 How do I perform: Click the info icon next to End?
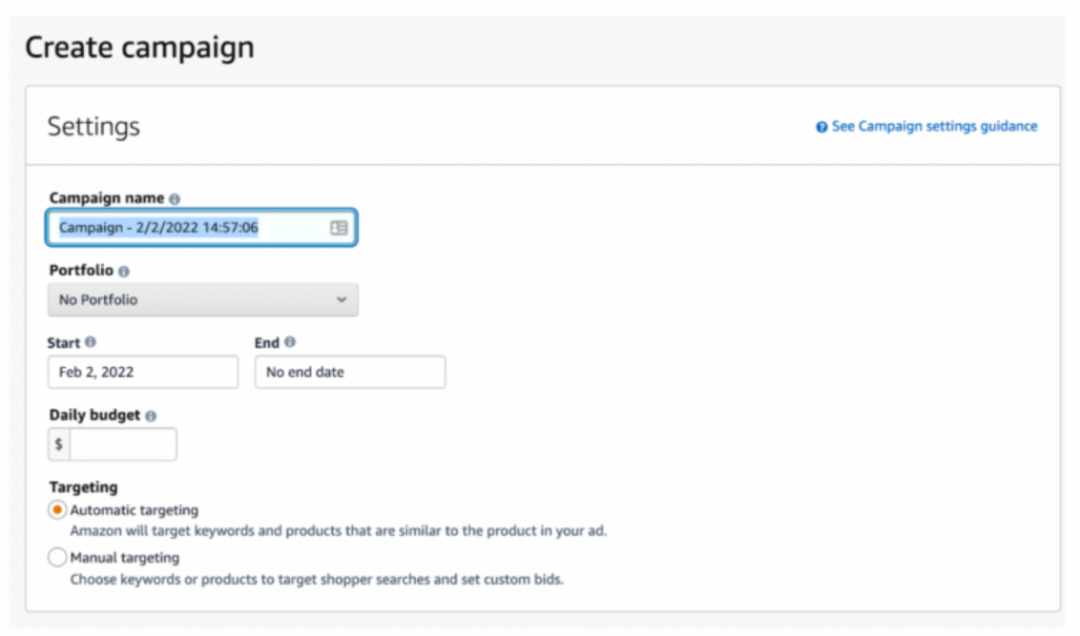pyautogui.click(x=290, y=342)
